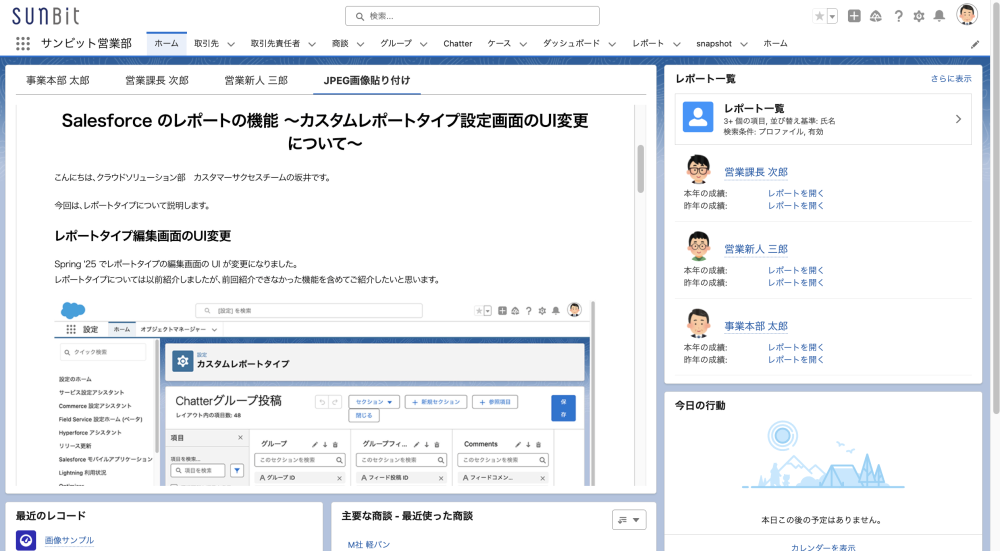Open the 商談 navigation tab
The height and width of the screenshot is (551, 1000).
pyautogui.click(x=340, y=43)
